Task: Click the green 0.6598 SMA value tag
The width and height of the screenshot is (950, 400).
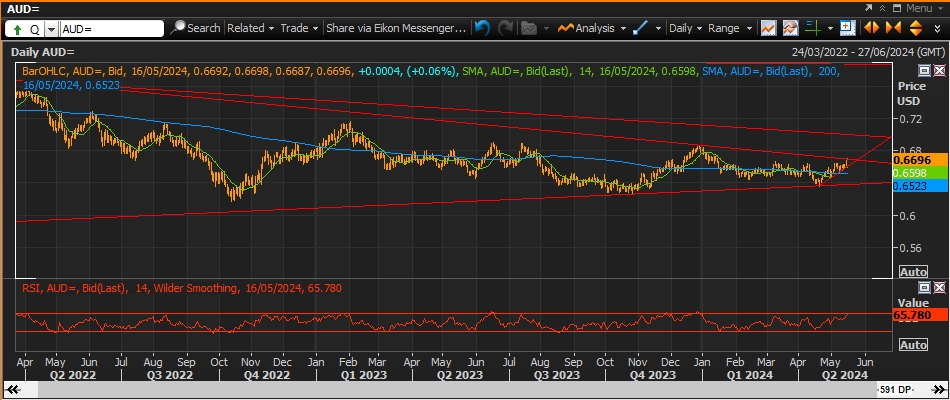Action: [920, 173]
